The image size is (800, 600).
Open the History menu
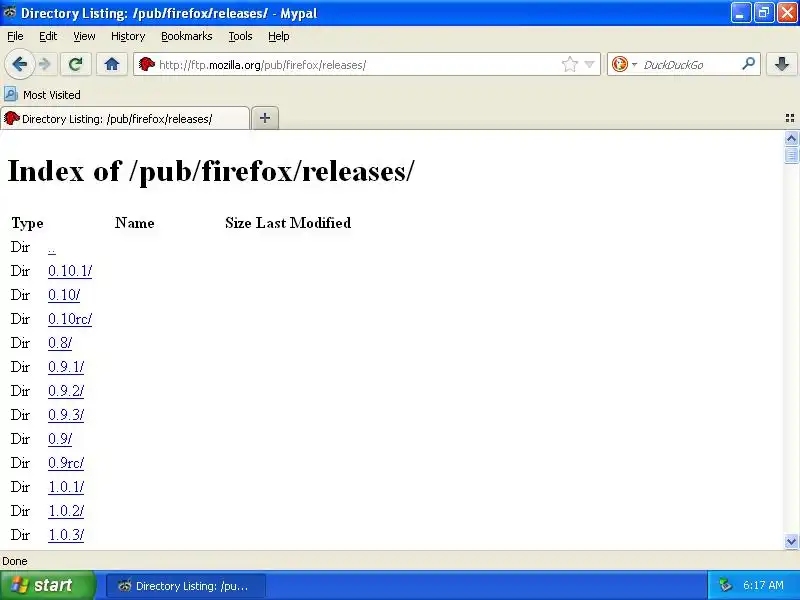[x=128, y=36]
